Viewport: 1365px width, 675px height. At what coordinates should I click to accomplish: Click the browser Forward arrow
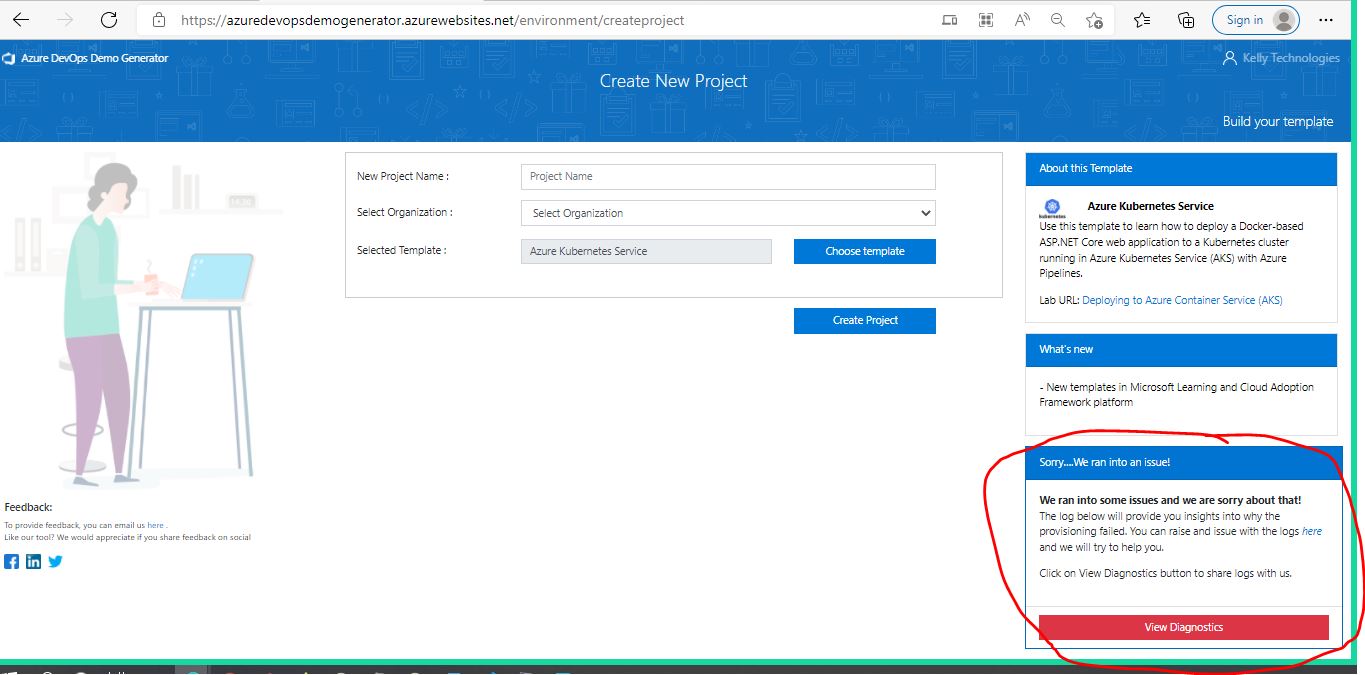[x=65, y=20]
